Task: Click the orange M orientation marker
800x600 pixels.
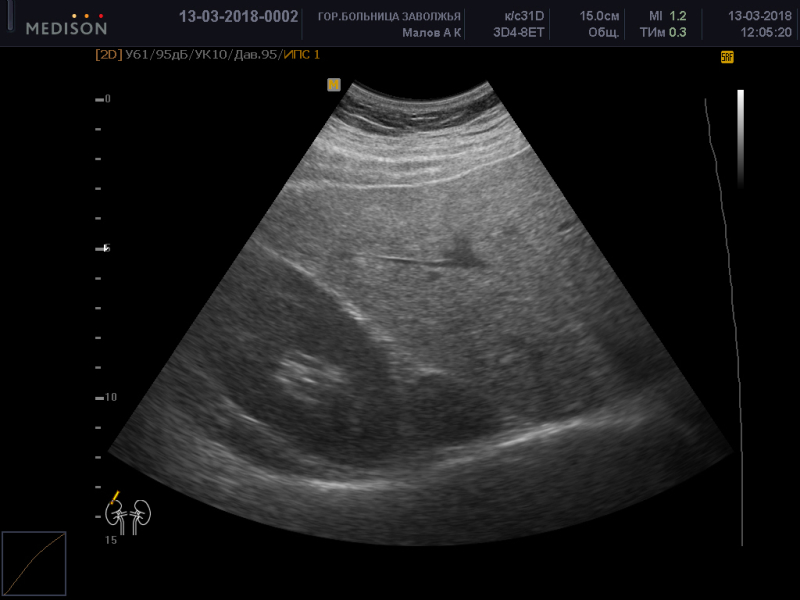Action: pos(334,85)
